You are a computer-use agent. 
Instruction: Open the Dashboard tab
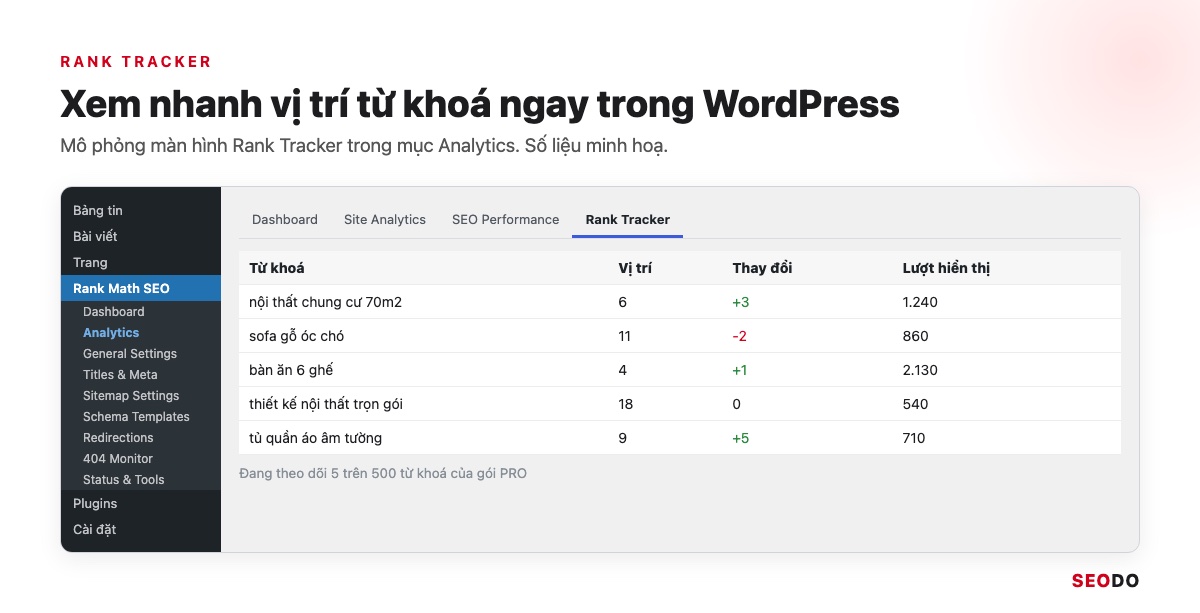(x=285, y=219)
